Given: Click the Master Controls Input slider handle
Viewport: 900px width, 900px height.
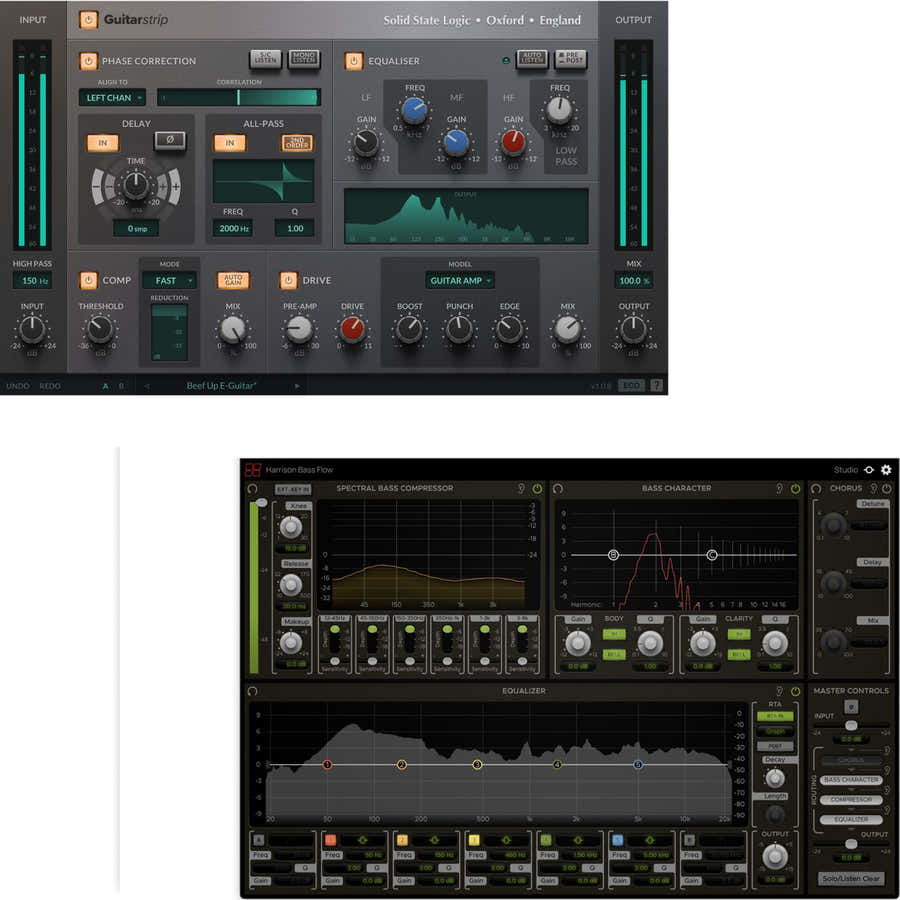Looking at the screenshot, I should pos(852,726).
